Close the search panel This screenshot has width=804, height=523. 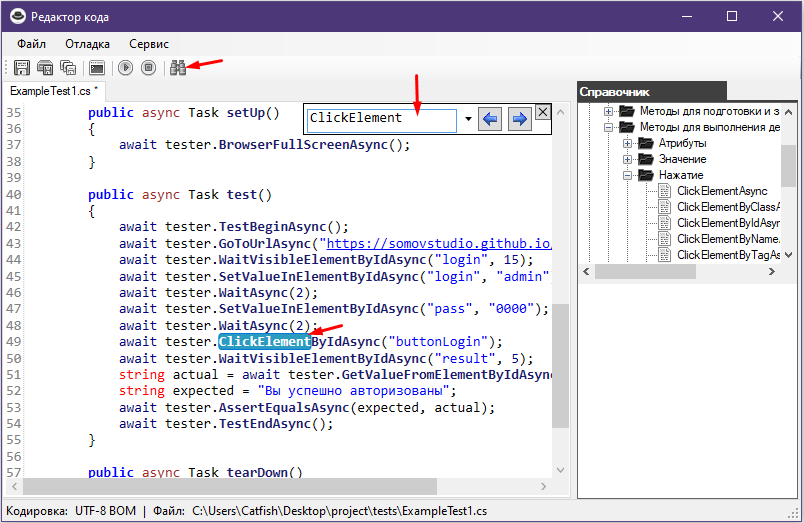(x=543, y=112)
